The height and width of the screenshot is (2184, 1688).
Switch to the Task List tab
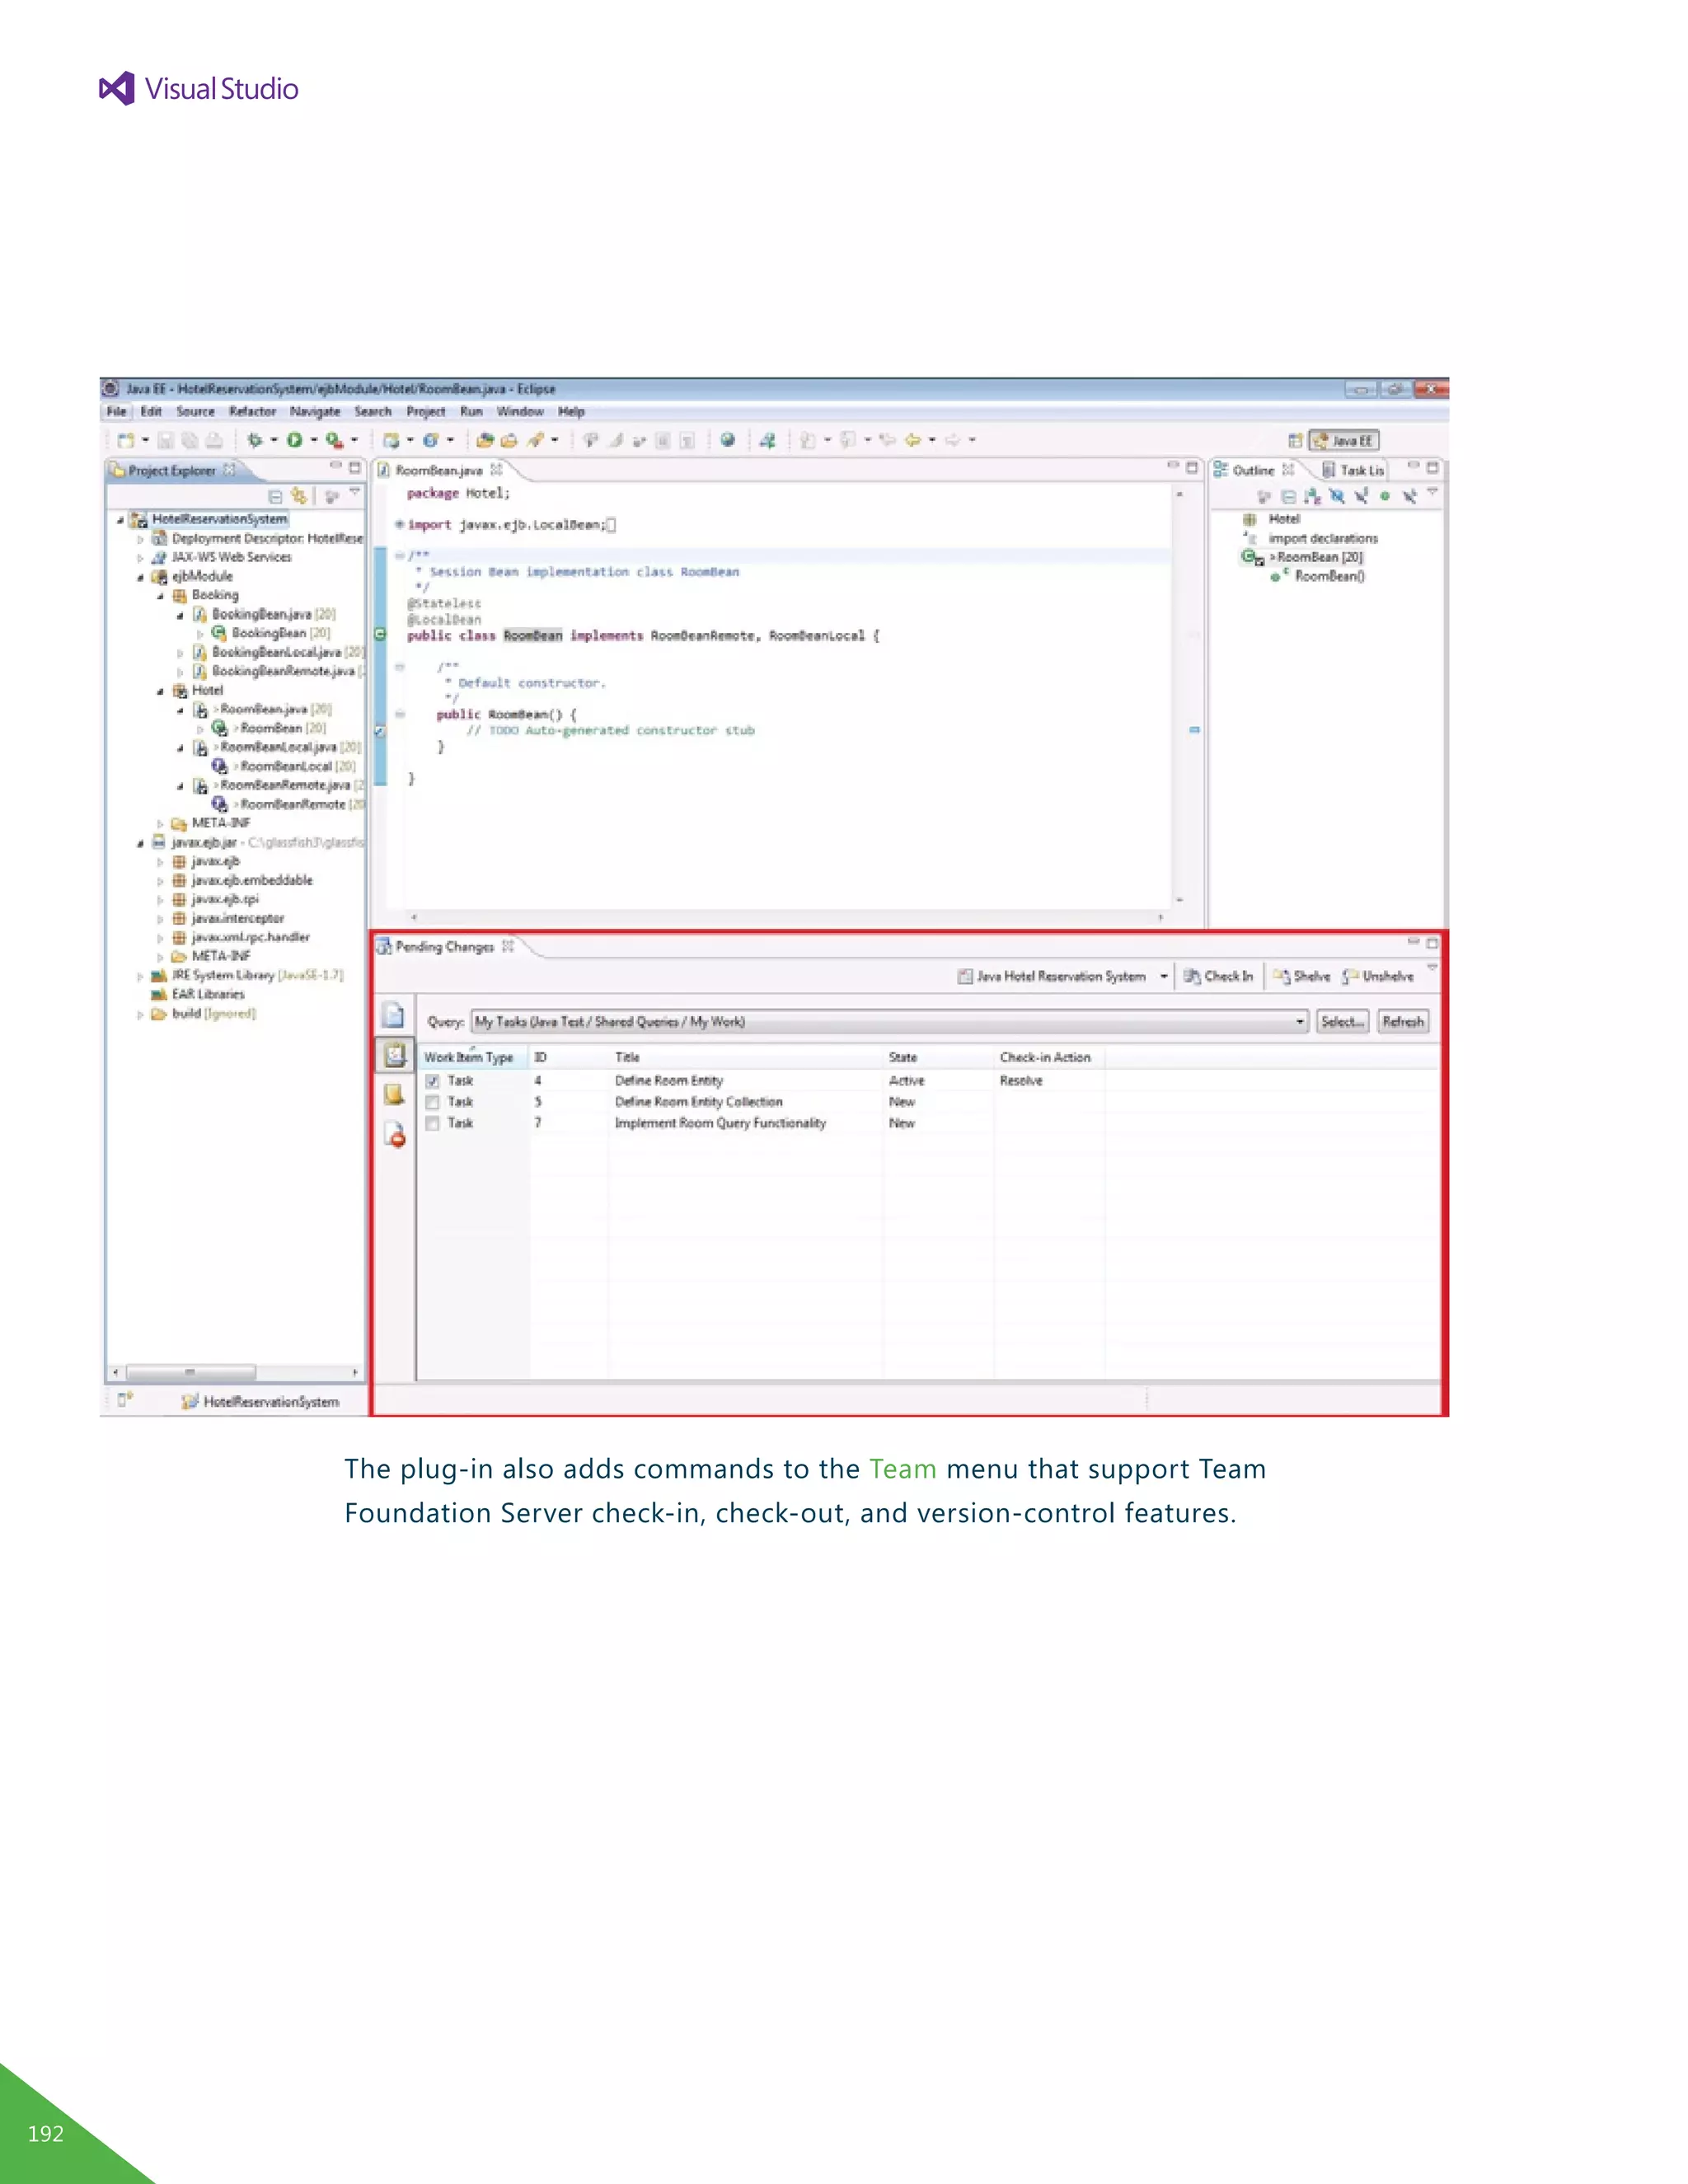[x=1353, y=470]
